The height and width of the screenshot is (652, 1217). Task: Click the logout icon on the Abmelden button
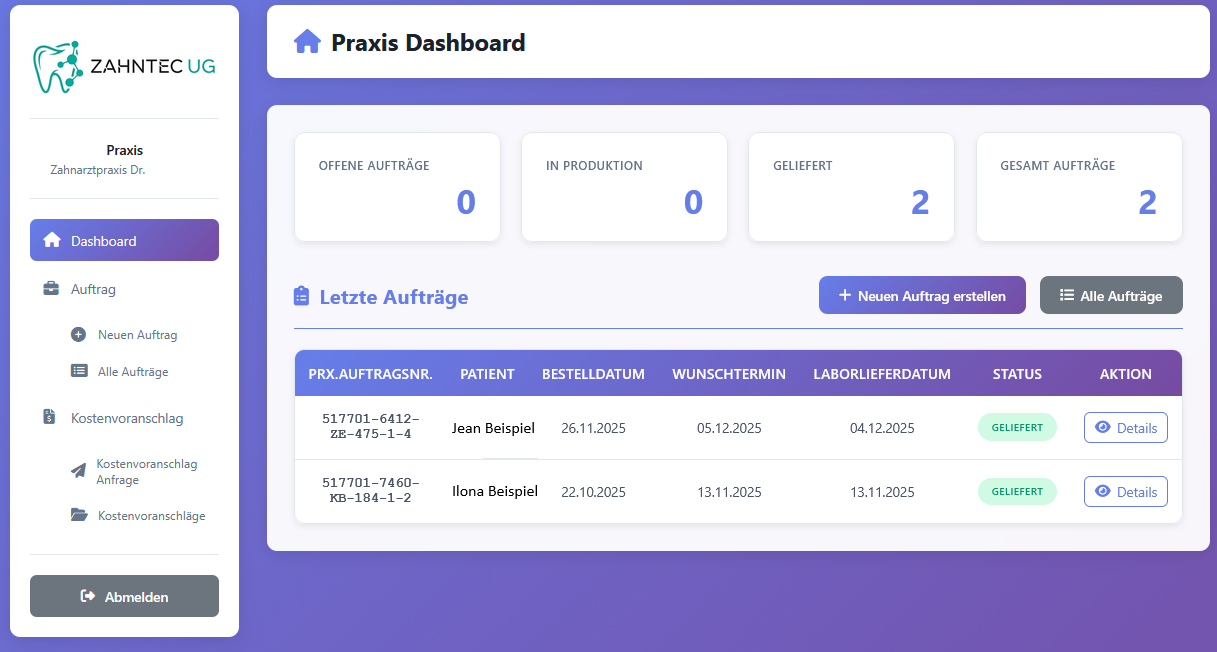coord(88,596)
